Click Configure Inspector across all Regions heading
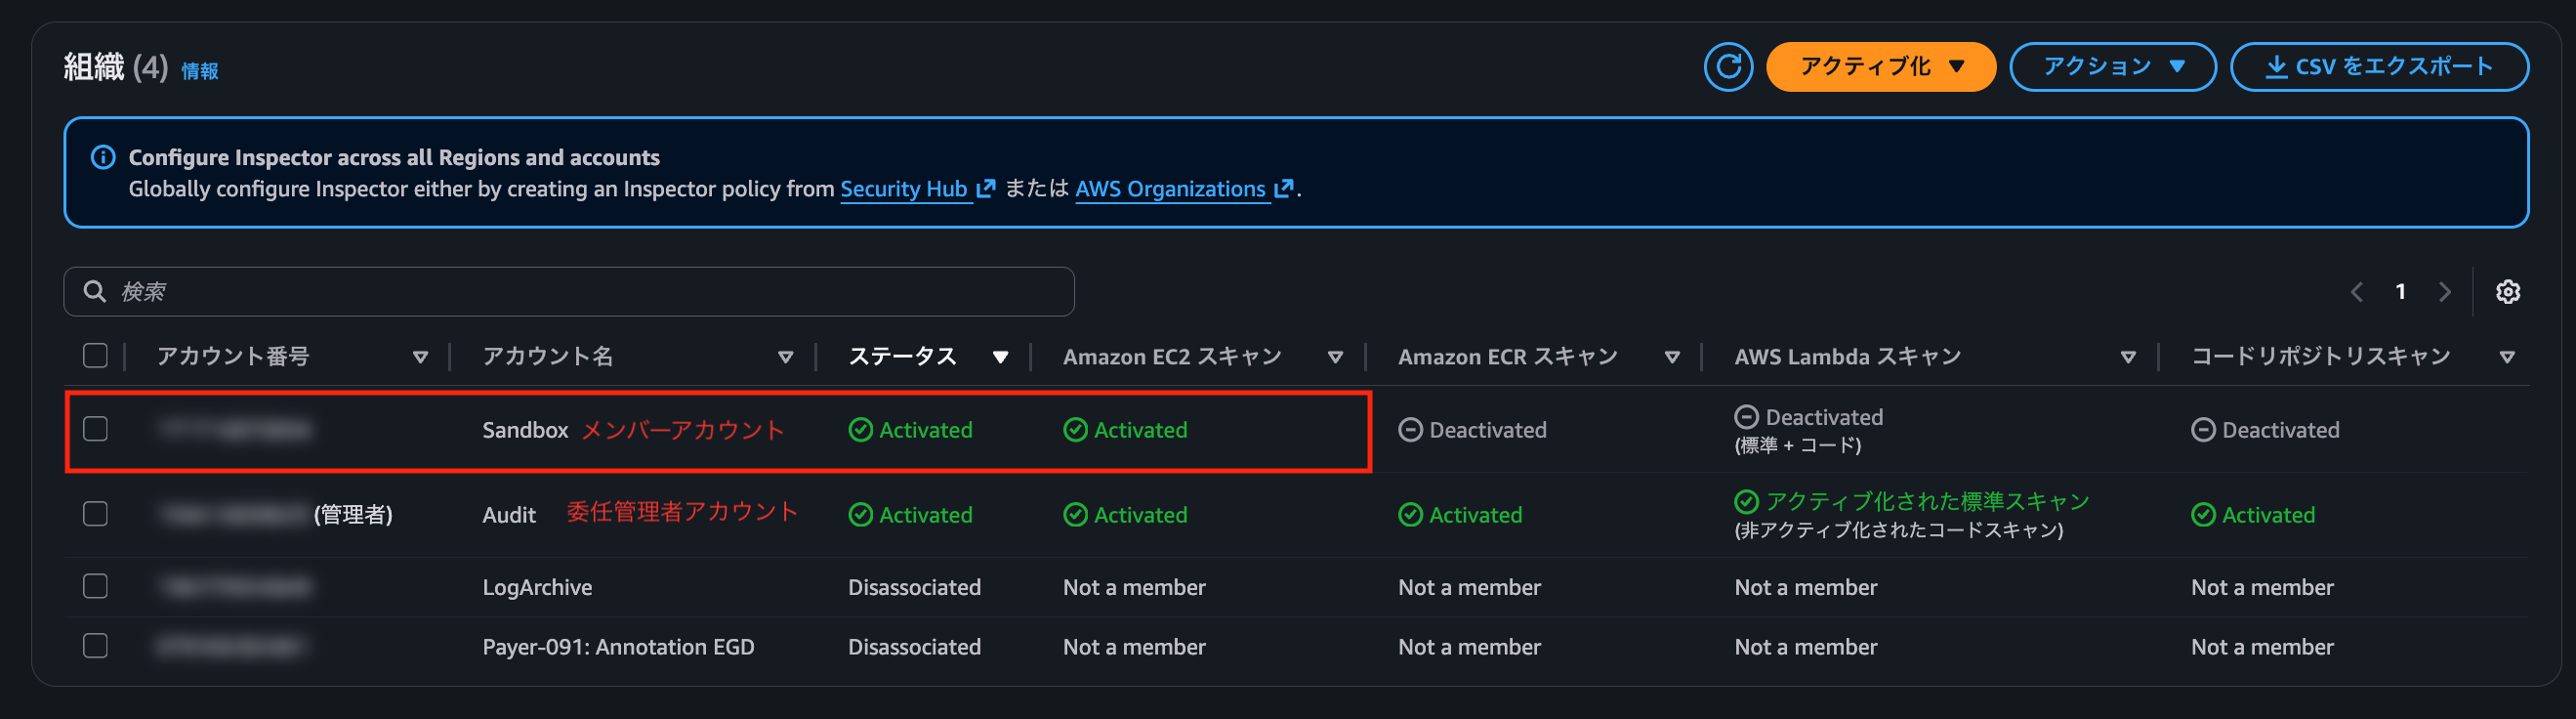The height and width of the screenshot is (719, 2576). pyautogui.click(x=394, y=157)
